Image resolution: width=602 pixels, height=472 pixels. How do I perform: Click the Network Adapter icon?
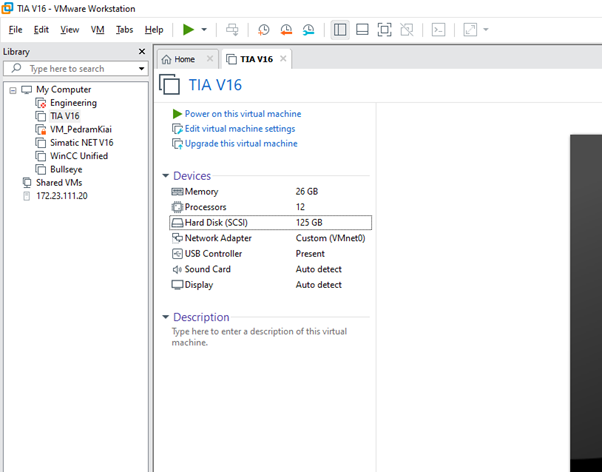tap(177, 238)
